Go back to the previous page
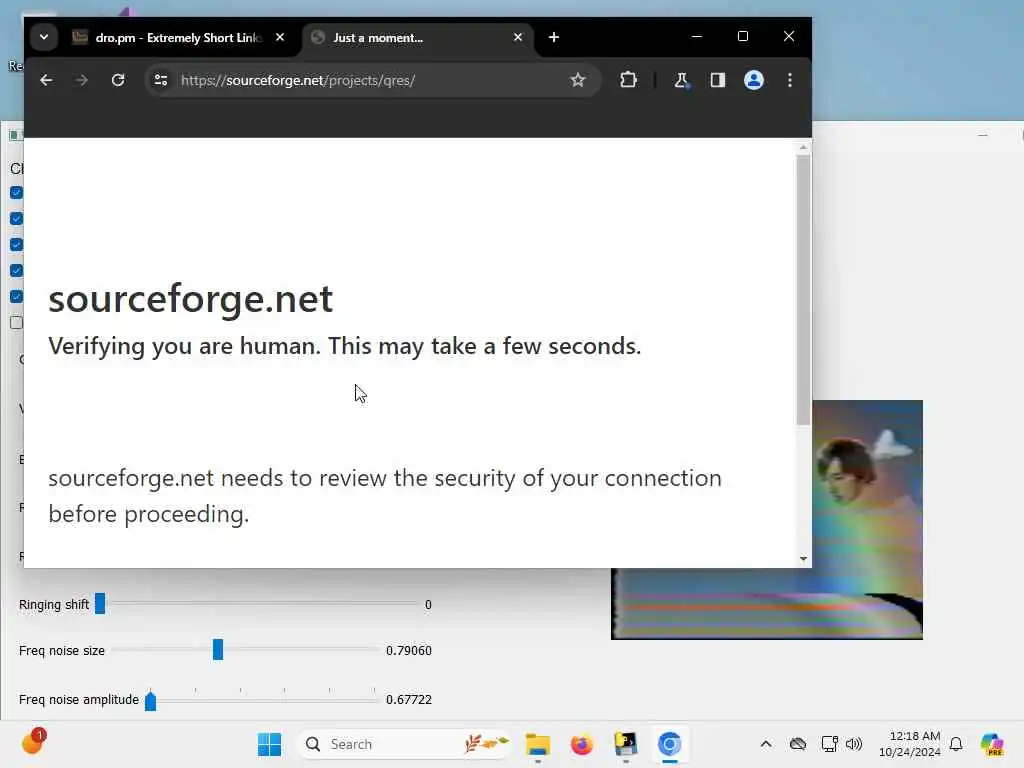 tap(46, 80)
